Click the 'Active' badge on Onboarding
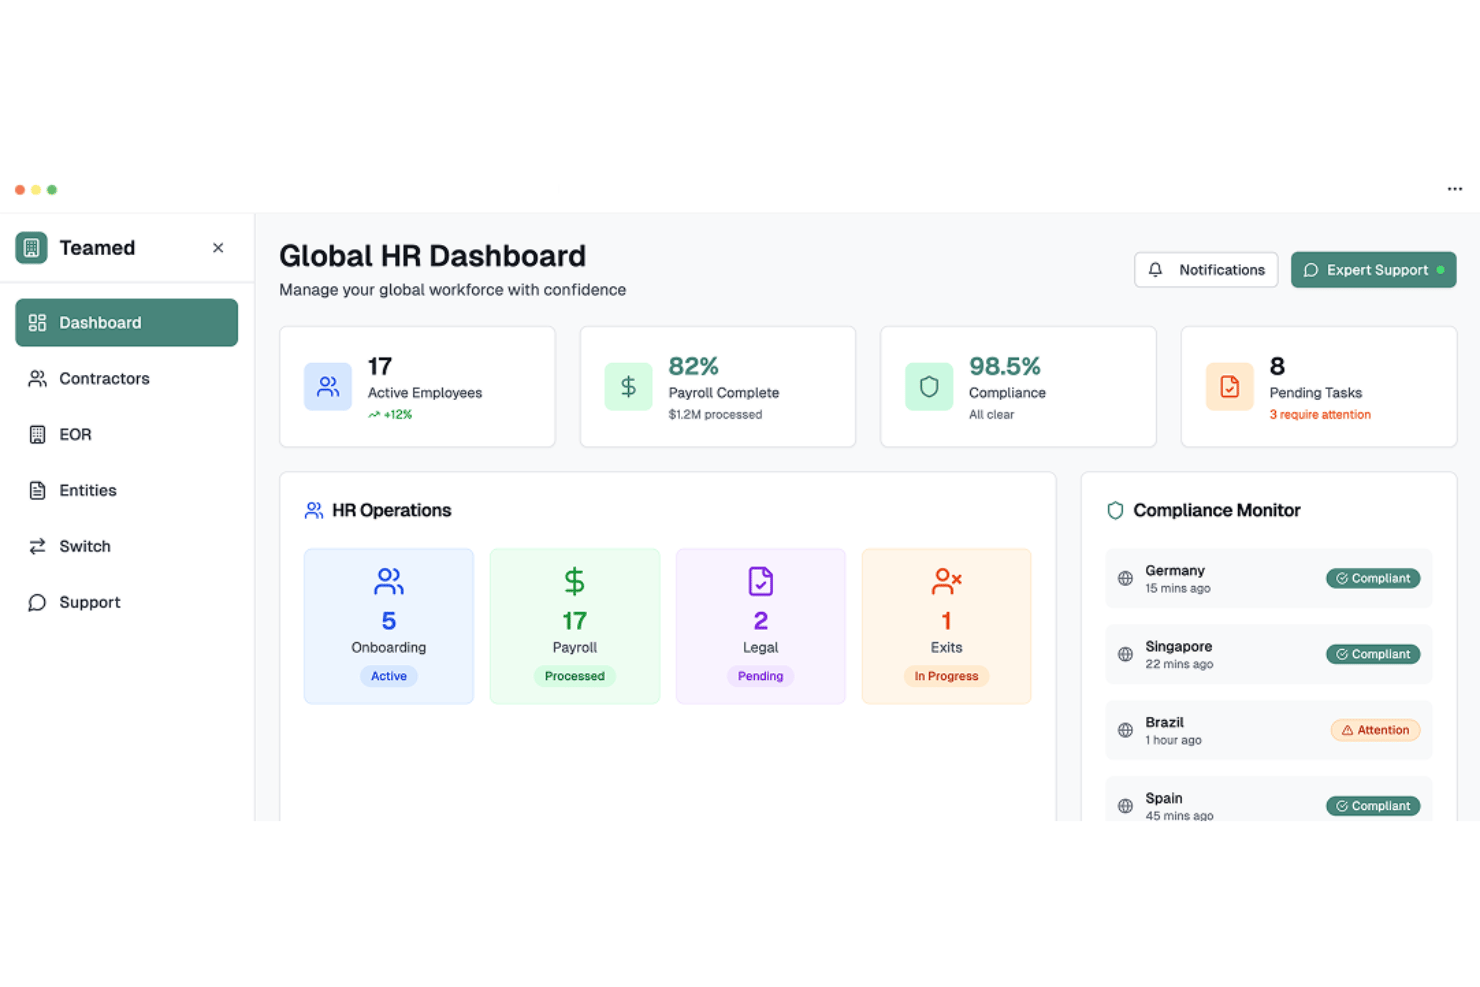Viewport: 1480px width, 987px height. [389, 676]
